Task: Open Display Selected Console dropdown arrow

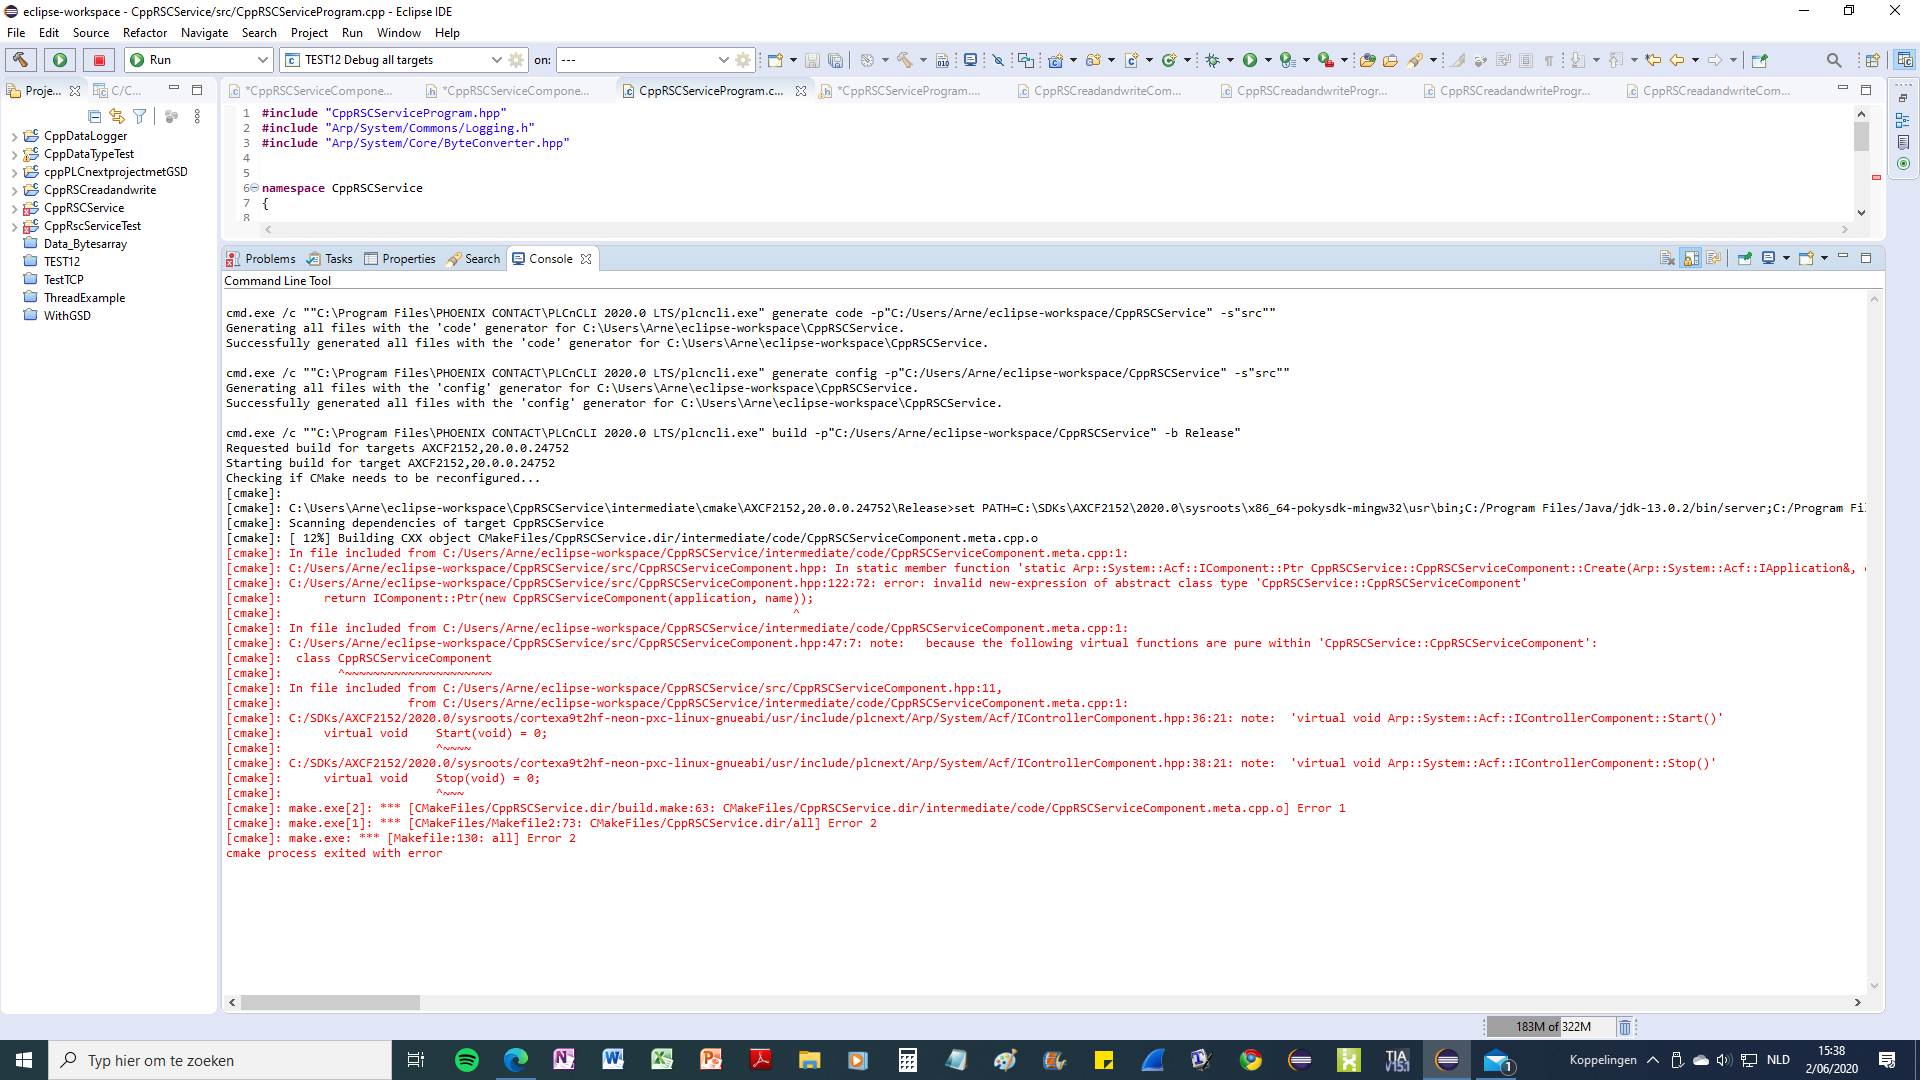Action: coord(1786,259)
